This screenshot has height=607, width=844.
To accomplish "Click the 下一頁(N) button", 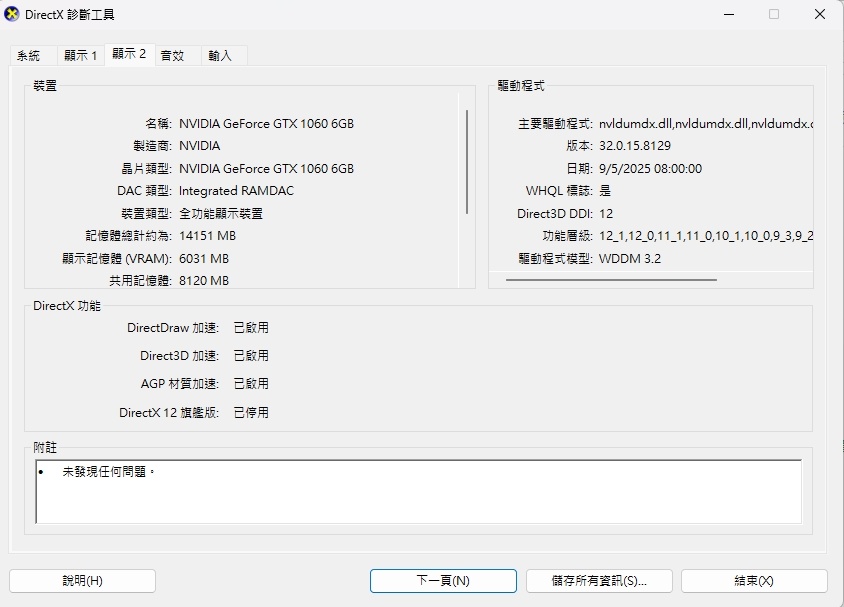I will (x=443, y=581).
